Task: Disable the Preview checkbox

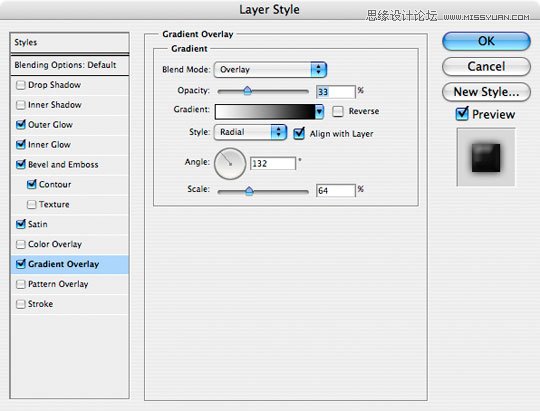Action: 462,113
